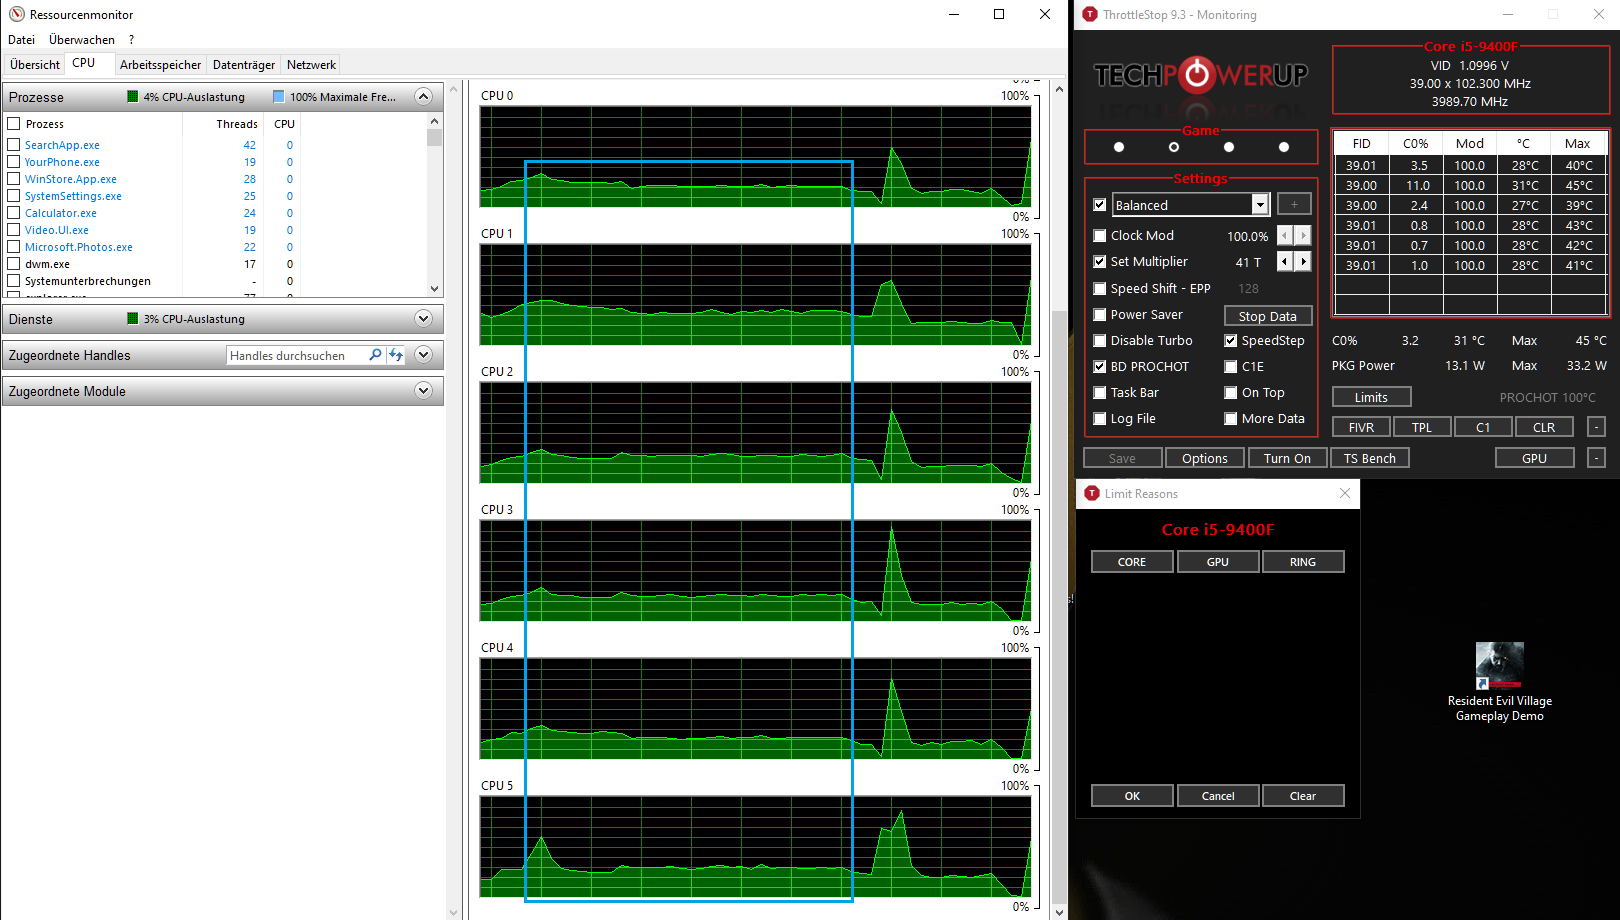
Task: Enable the C1E checkbox
Action: tap(1231, 367)
